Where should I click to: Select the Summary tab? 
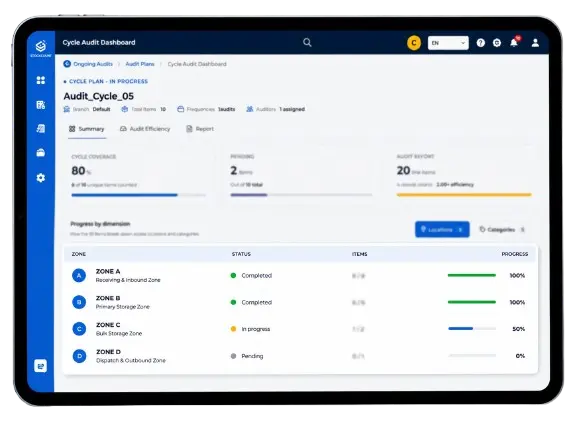point(86,129)
